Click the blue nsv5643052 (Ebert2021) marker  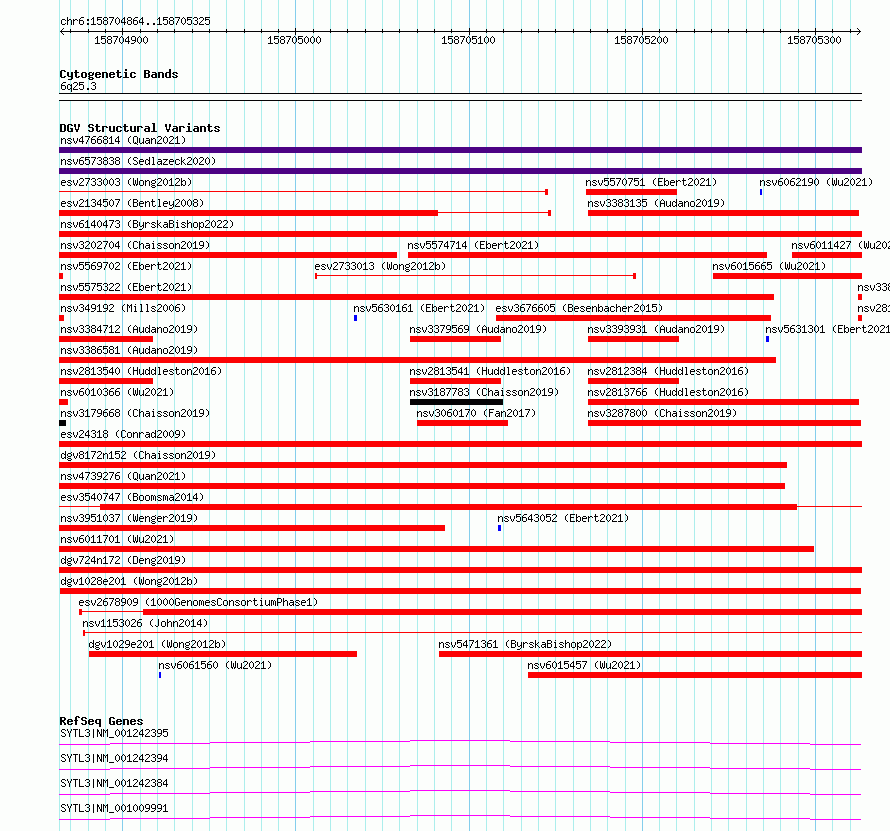pyautogui.click(x=499, y=528)
